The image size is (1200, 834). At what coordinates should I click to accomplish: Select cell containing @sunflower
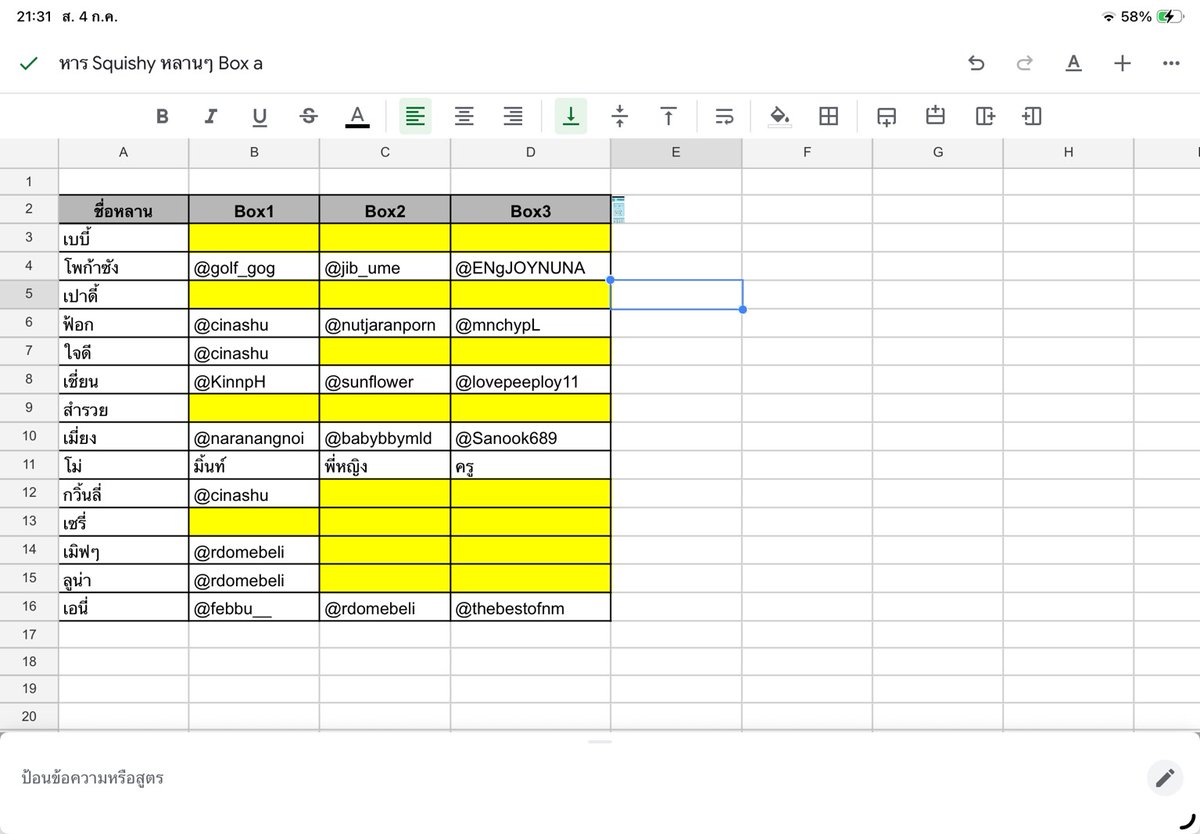pos(385,381)
